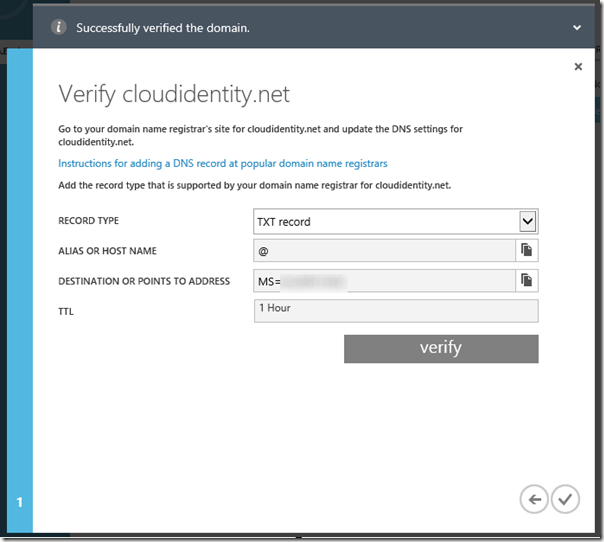Image resolution: width=604 pixels, height=542 pixels.
Task: Click the 'Verify cloudidentity.net' heading
Action: click(x=174, y=94)
